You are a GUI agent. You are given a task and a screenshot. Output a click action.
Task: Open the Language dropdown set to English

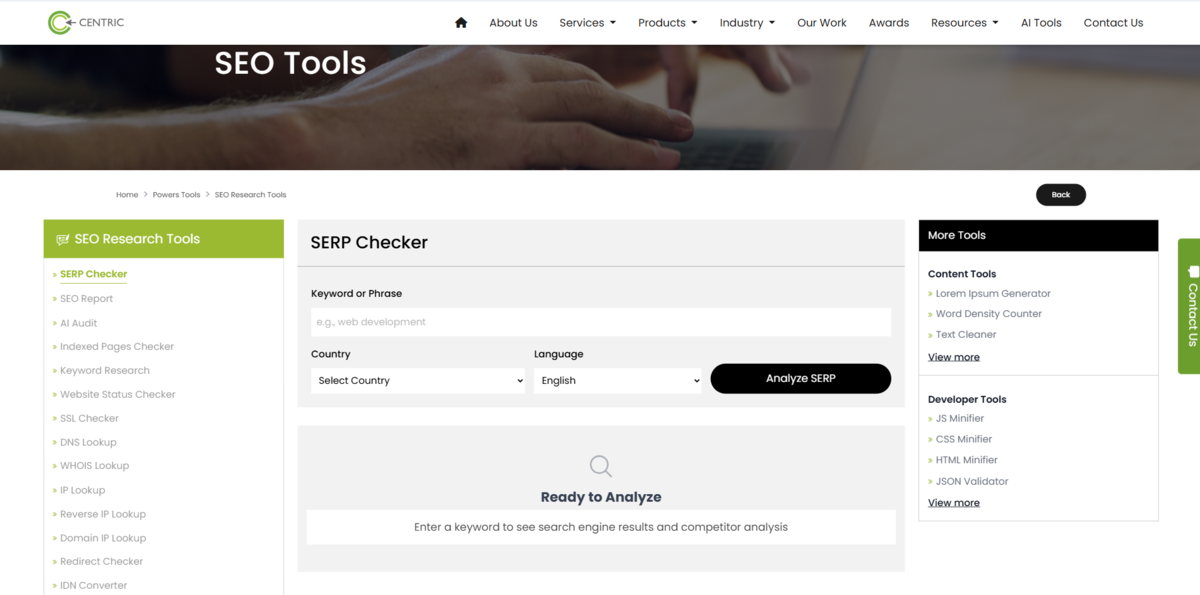(x=618, y=380)
